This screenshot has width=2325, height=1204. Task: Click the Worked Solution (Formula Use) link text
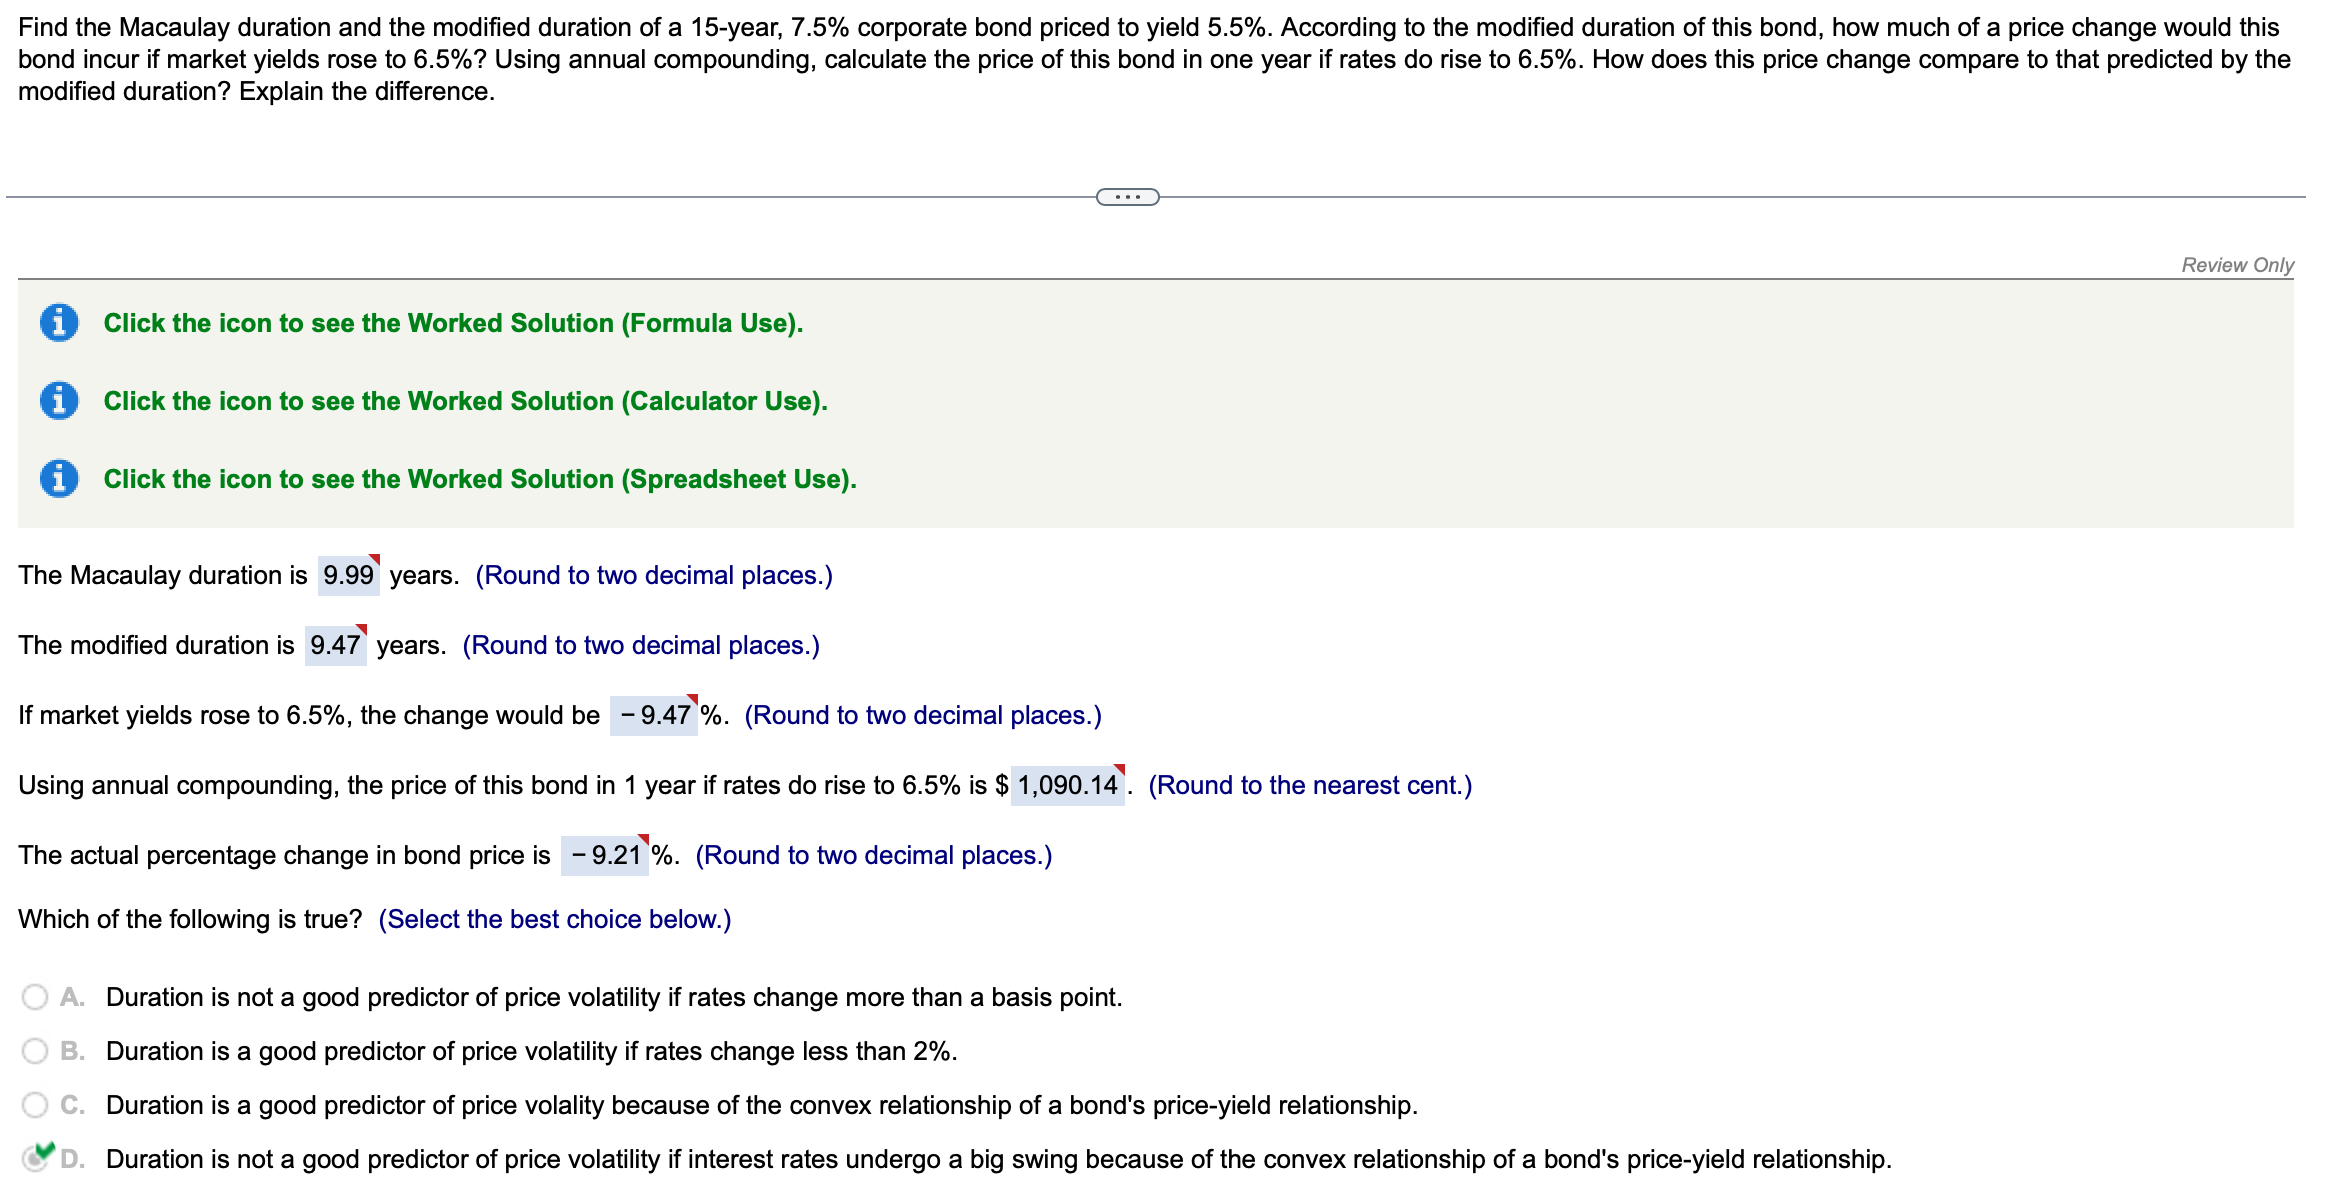coord(452,323)
